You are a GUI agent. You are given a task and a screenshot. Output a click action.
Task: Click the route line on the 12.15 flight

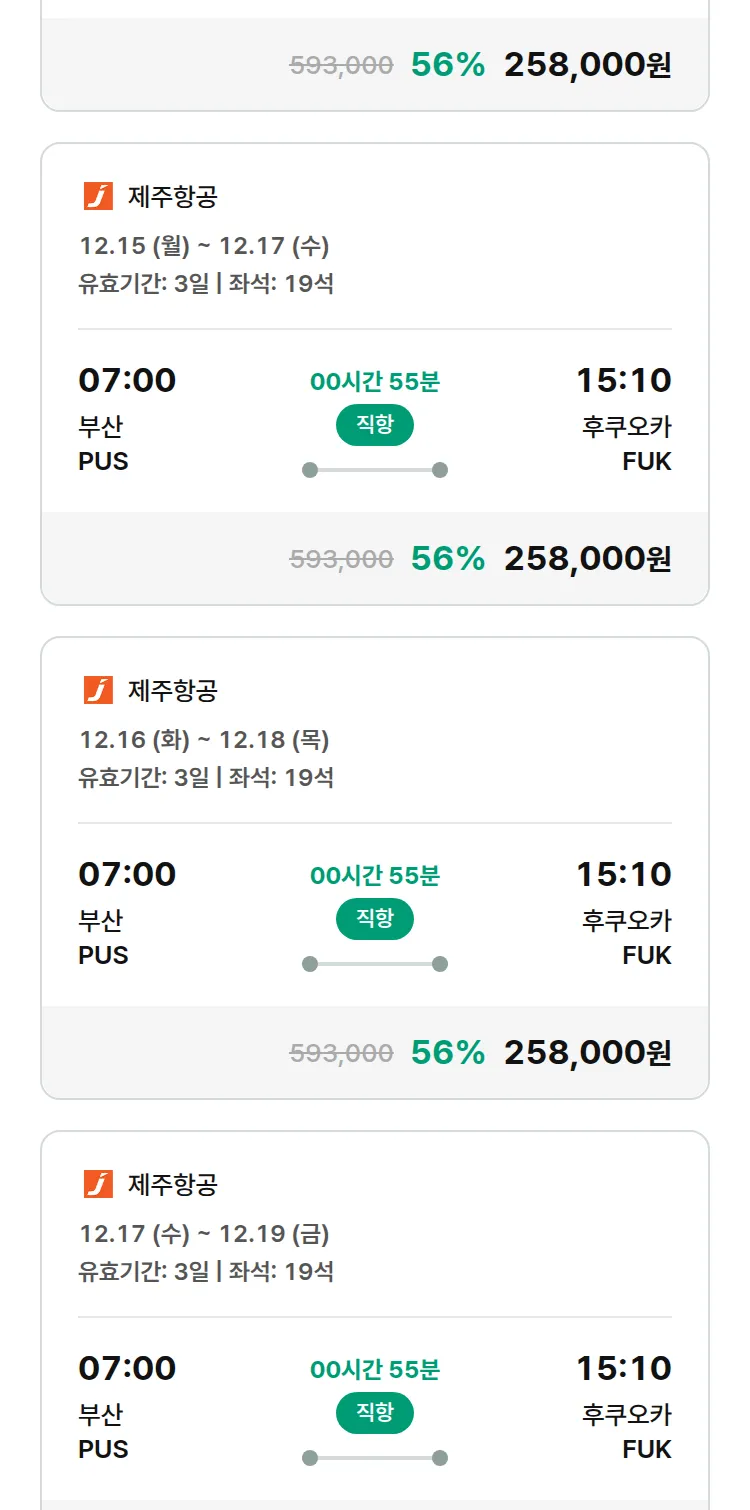pyautogui.click(x=375, y=470)
